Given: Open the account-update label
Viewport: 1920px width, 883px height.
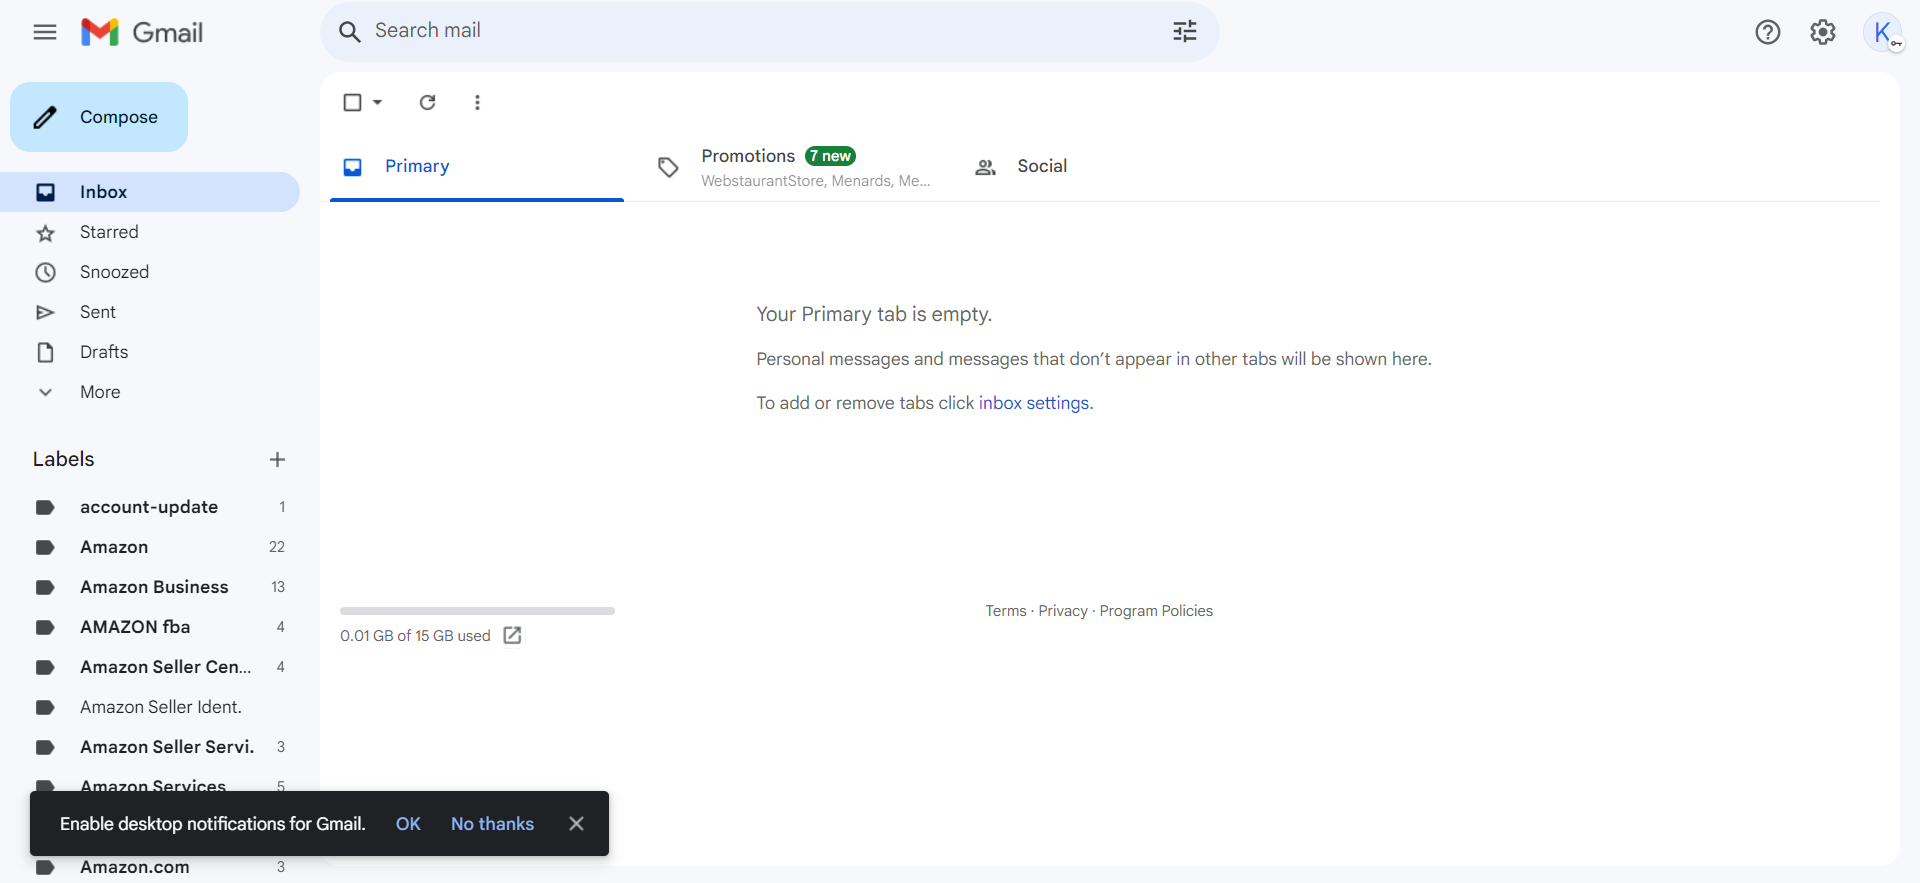Looking at the screenshot, I should coord(150,507).
